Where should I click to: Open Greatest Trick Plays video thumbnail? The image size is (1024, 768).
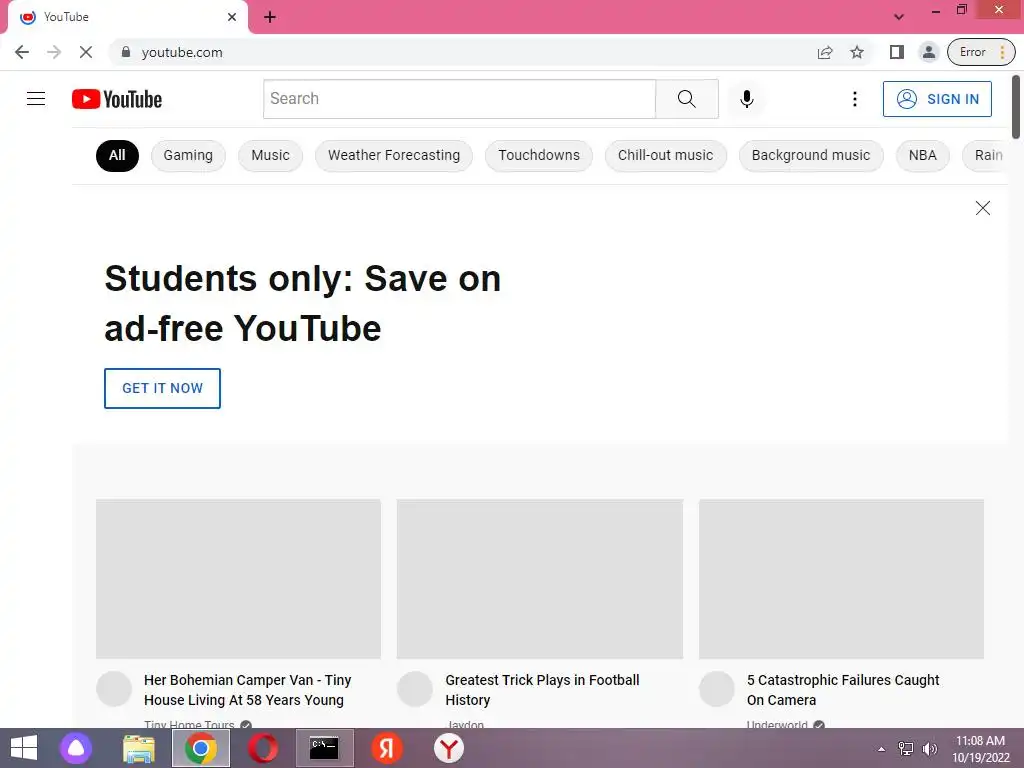point(539,579)
